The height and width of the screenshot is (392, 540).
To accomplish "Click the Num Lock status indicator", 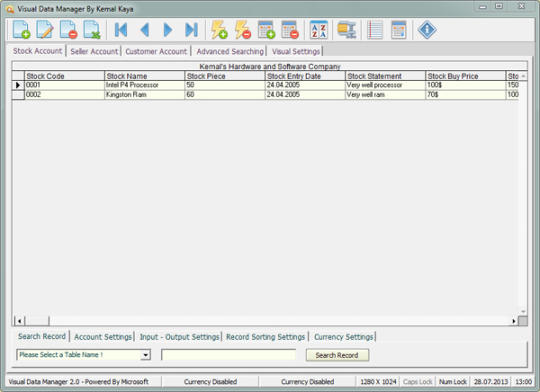I will point(453,382).
